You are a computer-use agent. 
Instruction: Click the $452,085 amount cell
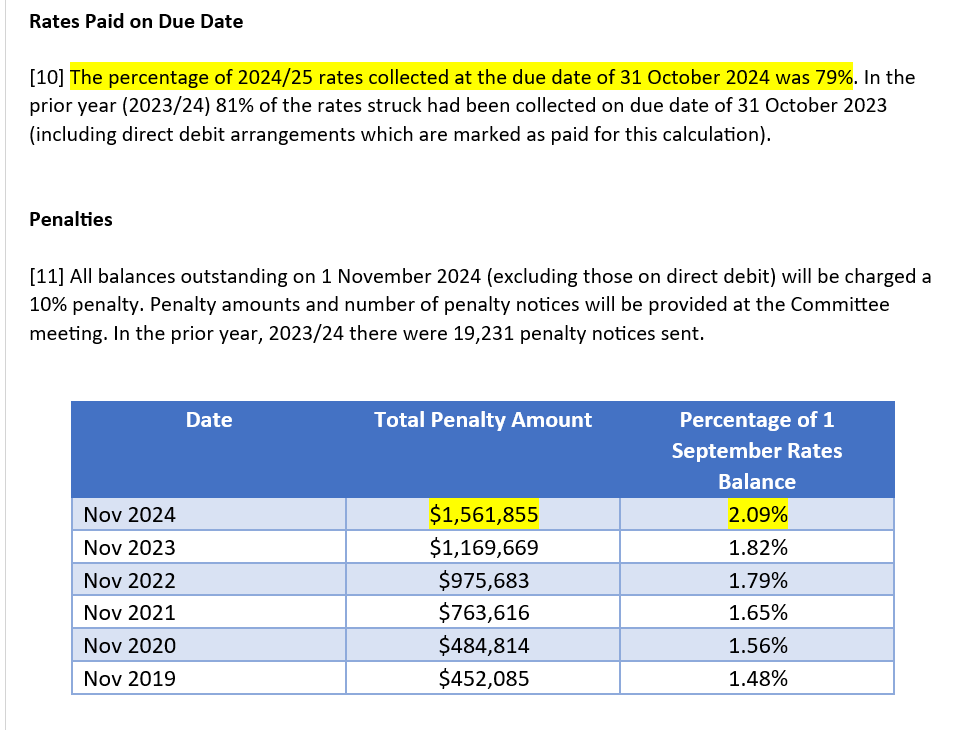click(x=484, y=679)
